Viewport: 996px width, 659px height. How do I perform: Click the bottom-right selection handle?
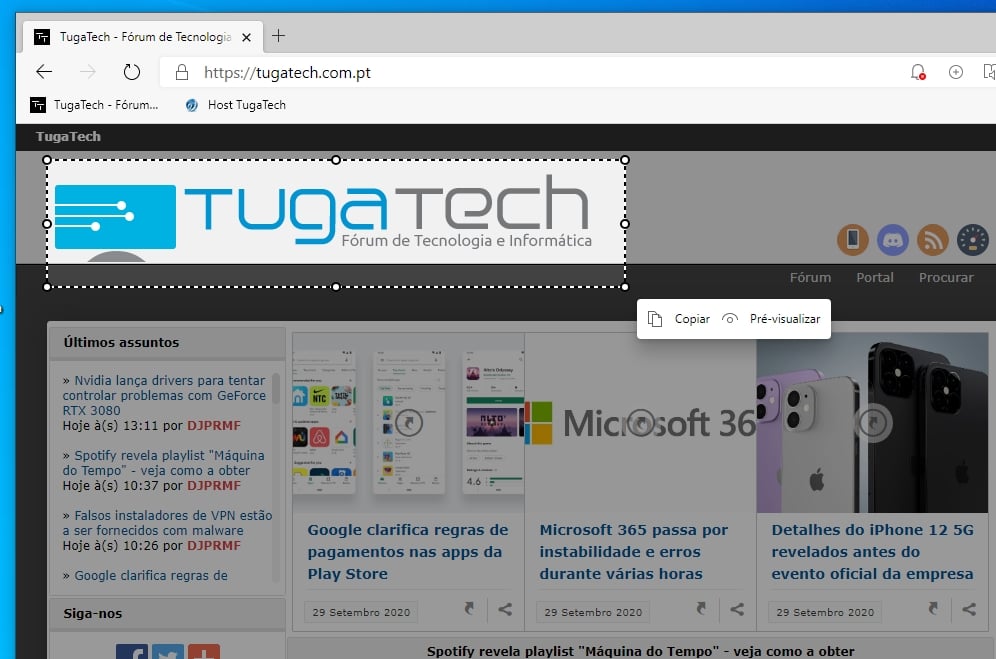[625, 287]
